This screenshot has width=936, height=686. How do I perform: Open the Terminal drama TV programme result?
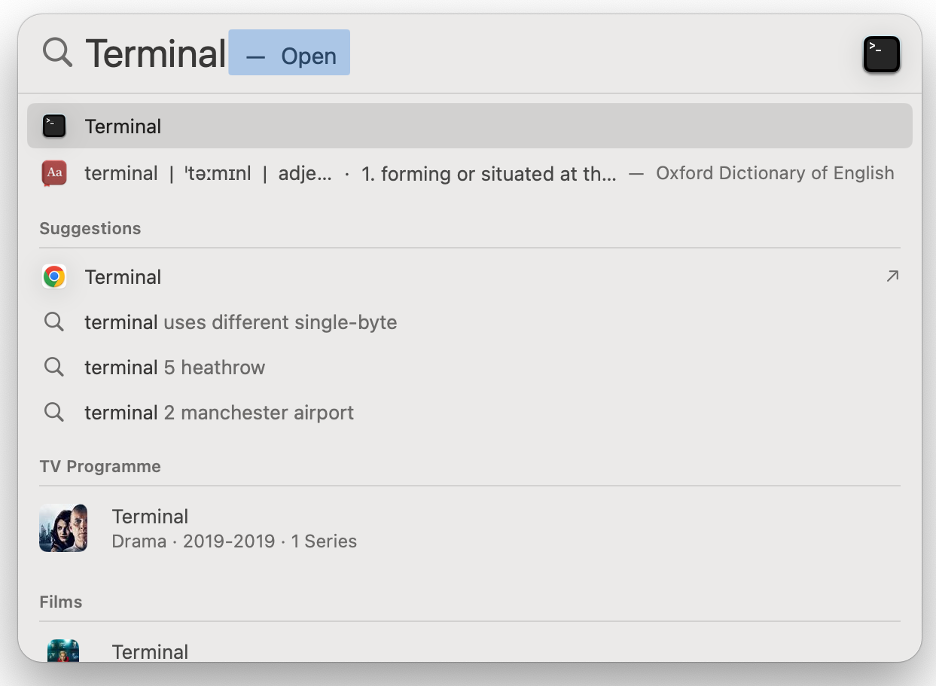(300, 527)
